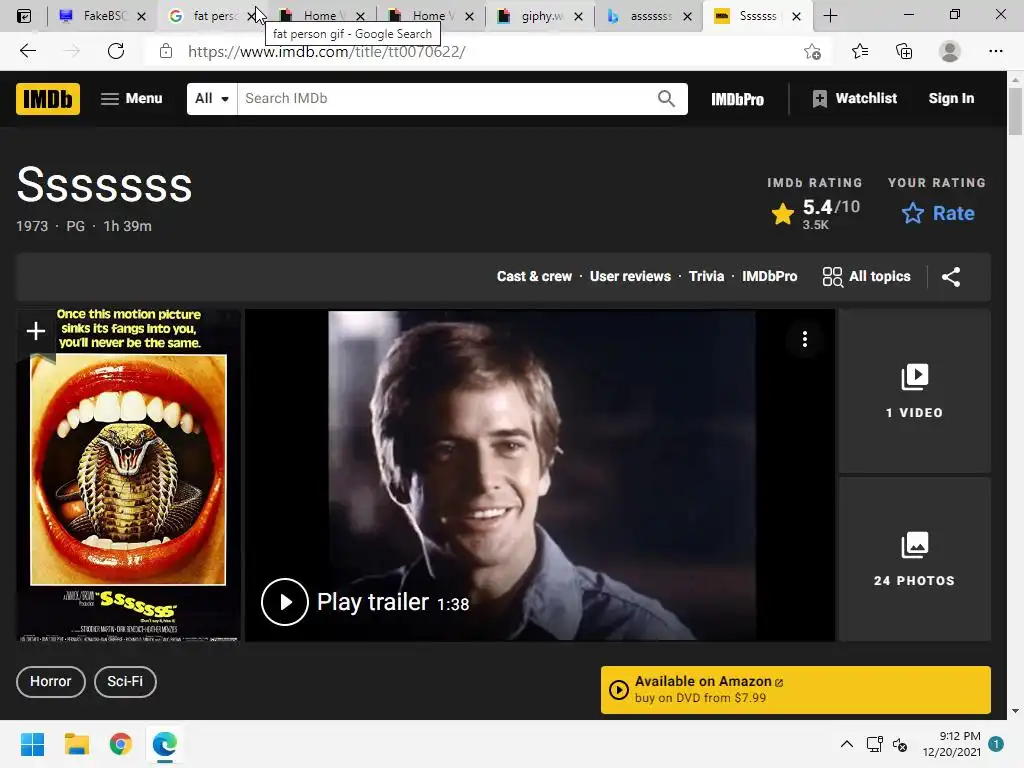Viewport: 1024px width, 768px height.
Task: Open tab actions menu icon
Action: pos(24,16)
